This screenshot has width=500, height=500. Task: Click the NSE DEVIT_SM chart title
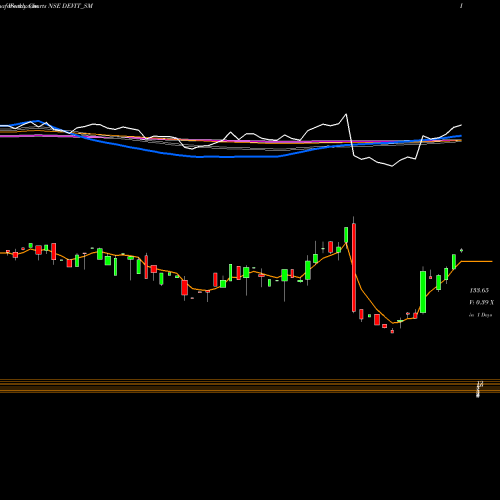(71, 6)
